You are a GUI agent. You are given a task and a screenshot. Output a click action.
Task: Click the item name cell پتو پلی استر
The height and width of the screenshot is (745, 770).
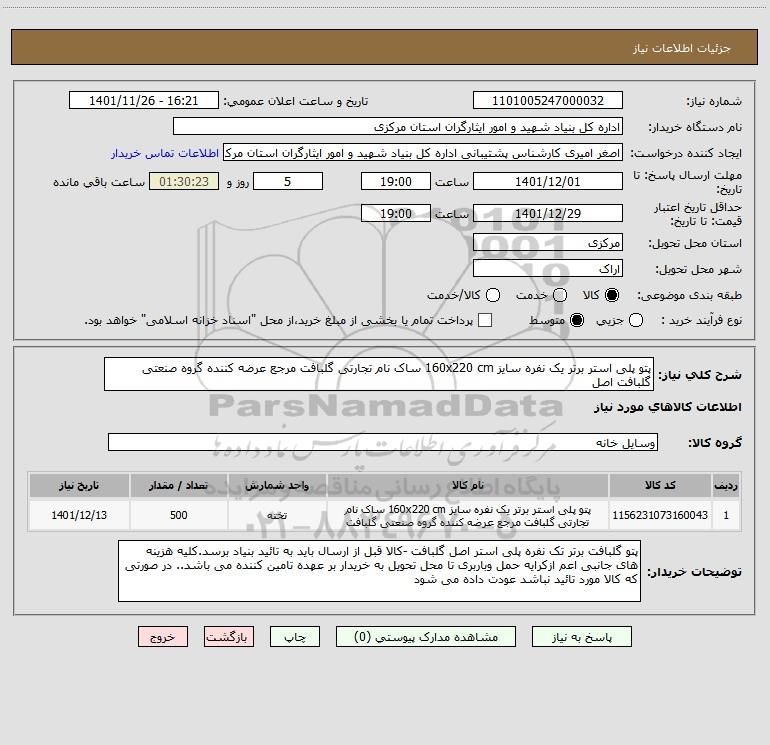(468, 516)
